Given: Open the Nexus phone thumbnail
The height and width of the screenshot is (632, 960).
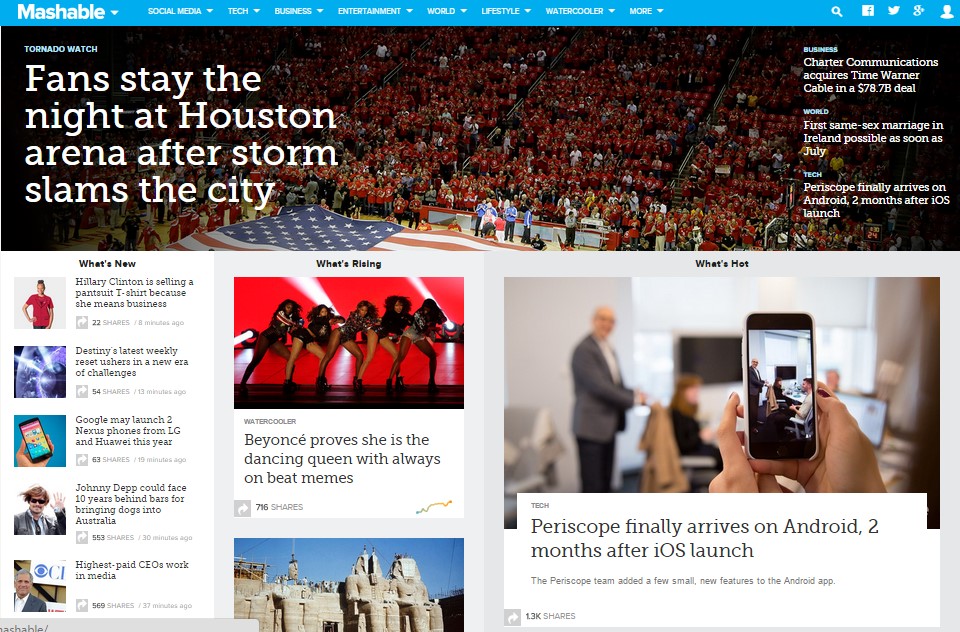Looking at the screenshot, I should coord(40,441).
